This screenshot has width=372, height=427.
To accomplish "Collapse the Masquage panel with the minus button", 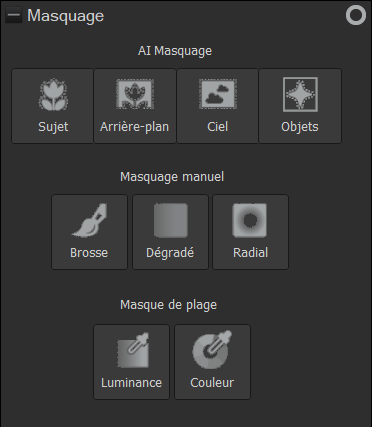I will [x=14, y=15].
